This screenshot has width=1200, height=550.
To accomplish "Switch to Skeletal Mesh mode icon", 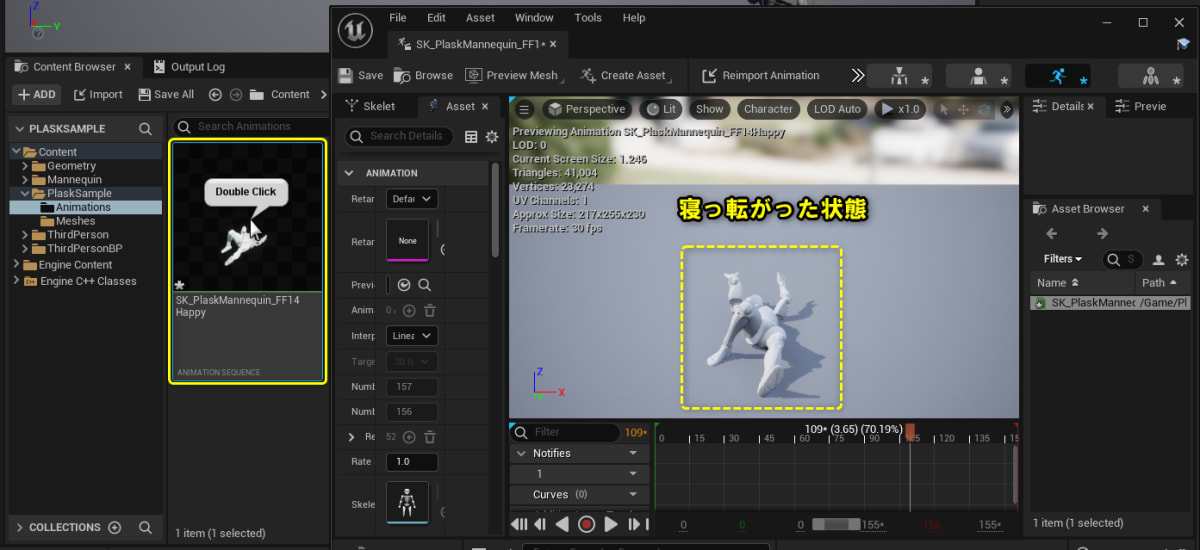I will tap(979, 76).
